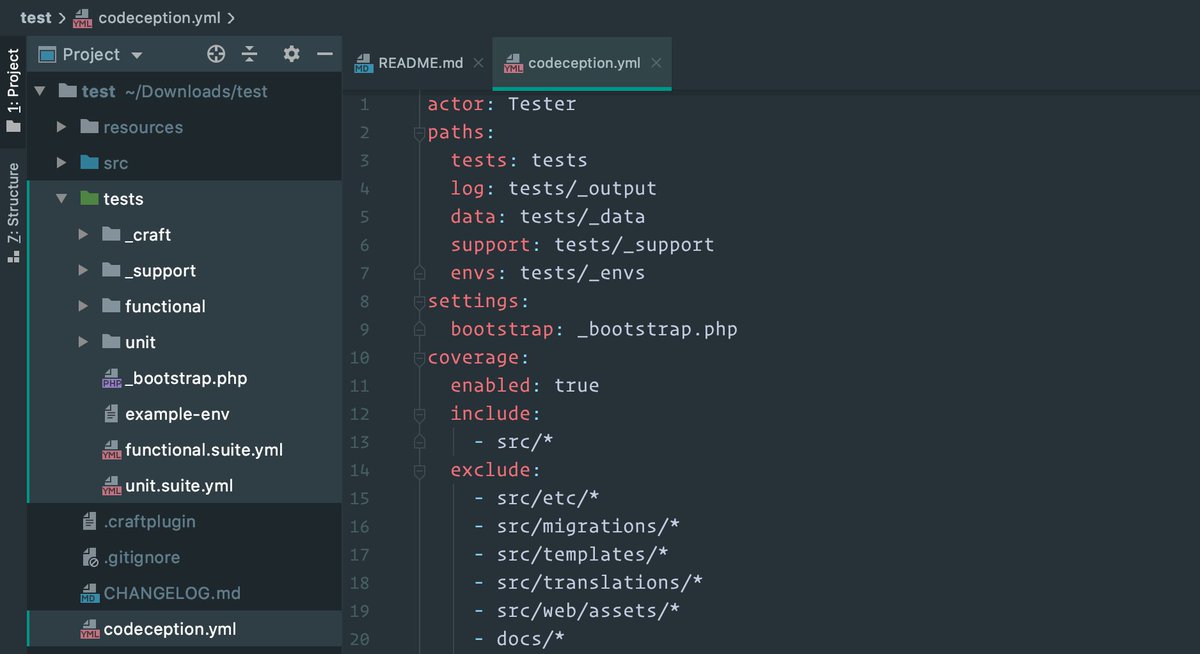Click 'src/migrations/*' entry in editor

(x=589, y=526)
